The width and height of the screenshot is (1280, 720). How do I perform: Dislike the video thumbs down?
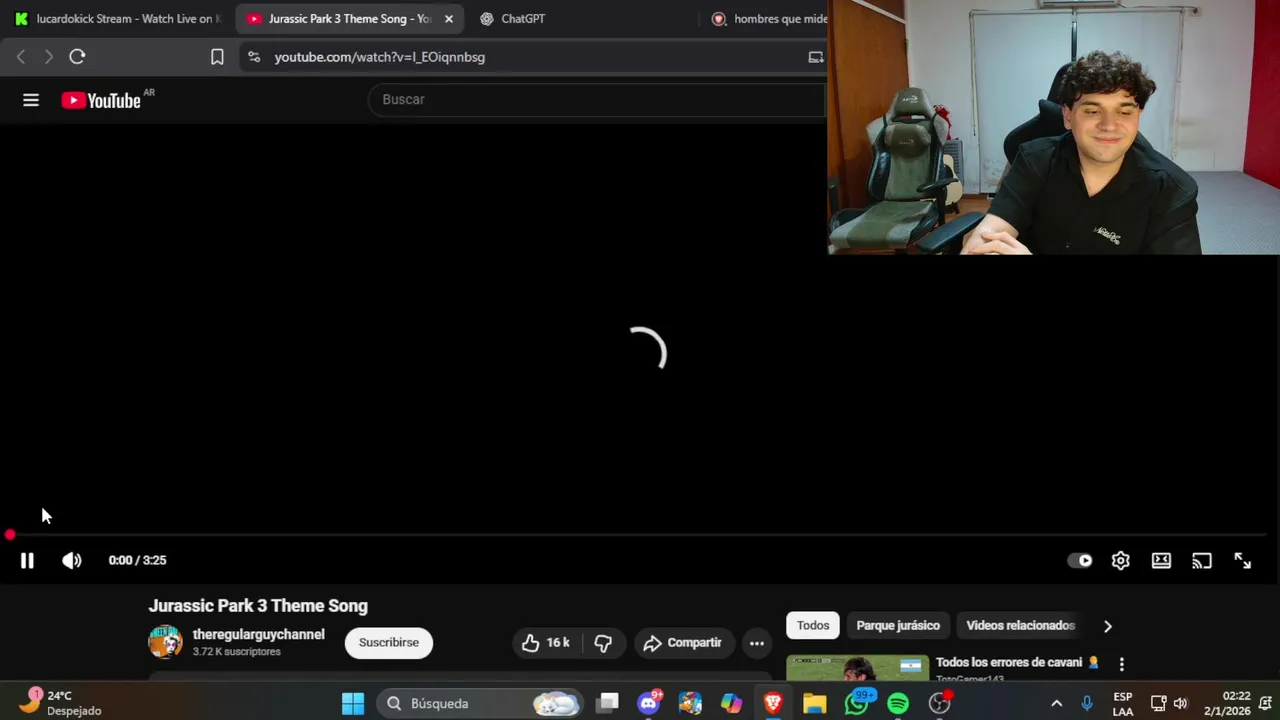pos(603,643)
